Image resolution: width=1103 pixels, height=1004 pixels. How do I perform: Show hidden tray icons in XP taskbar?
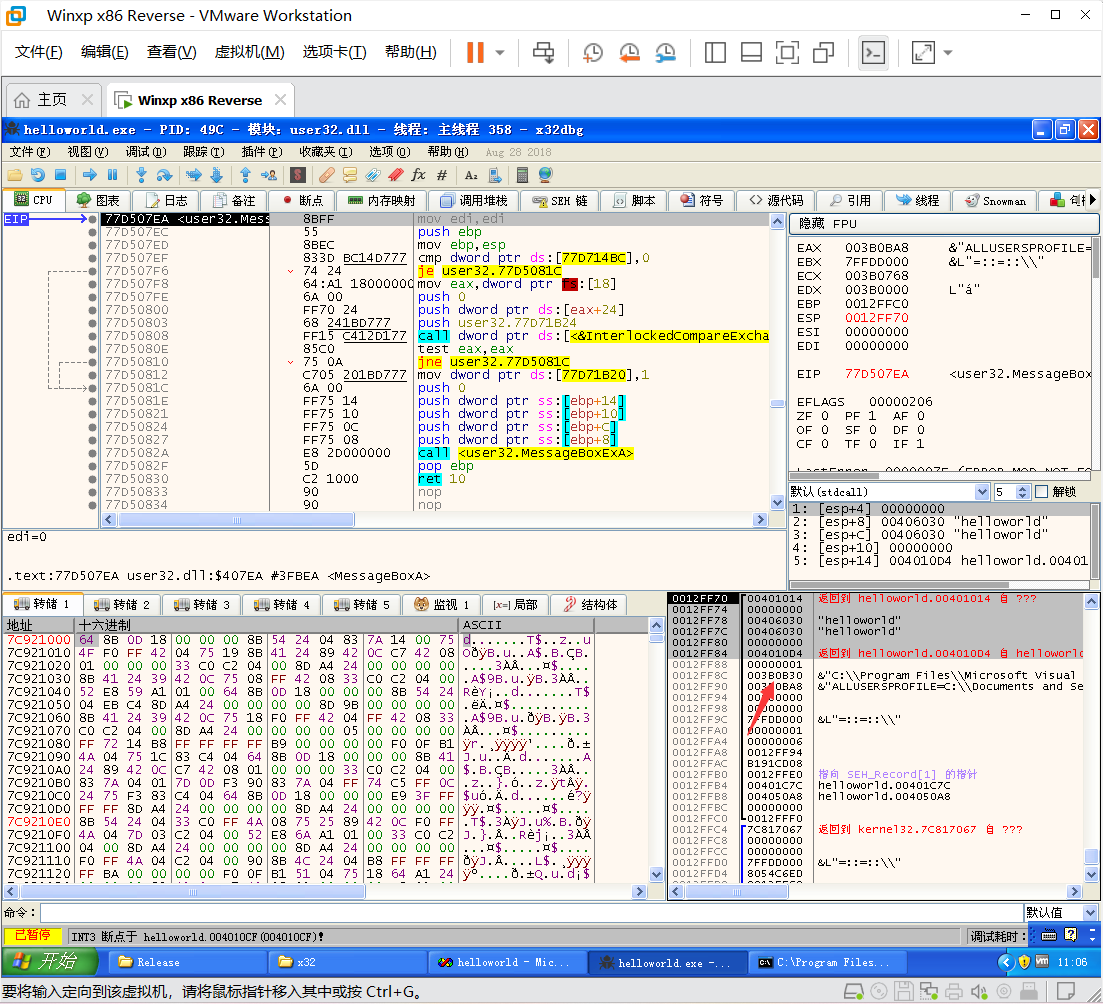click(x=1005, y=962)
